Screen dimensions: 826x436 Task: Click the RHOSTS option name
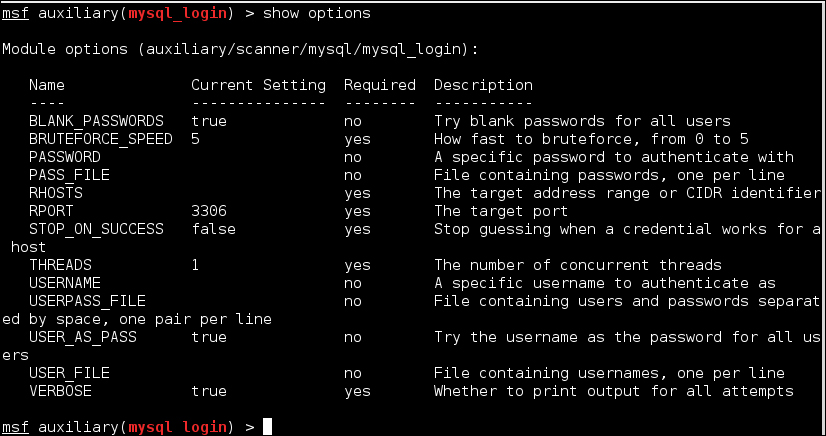tap(56, 193)
